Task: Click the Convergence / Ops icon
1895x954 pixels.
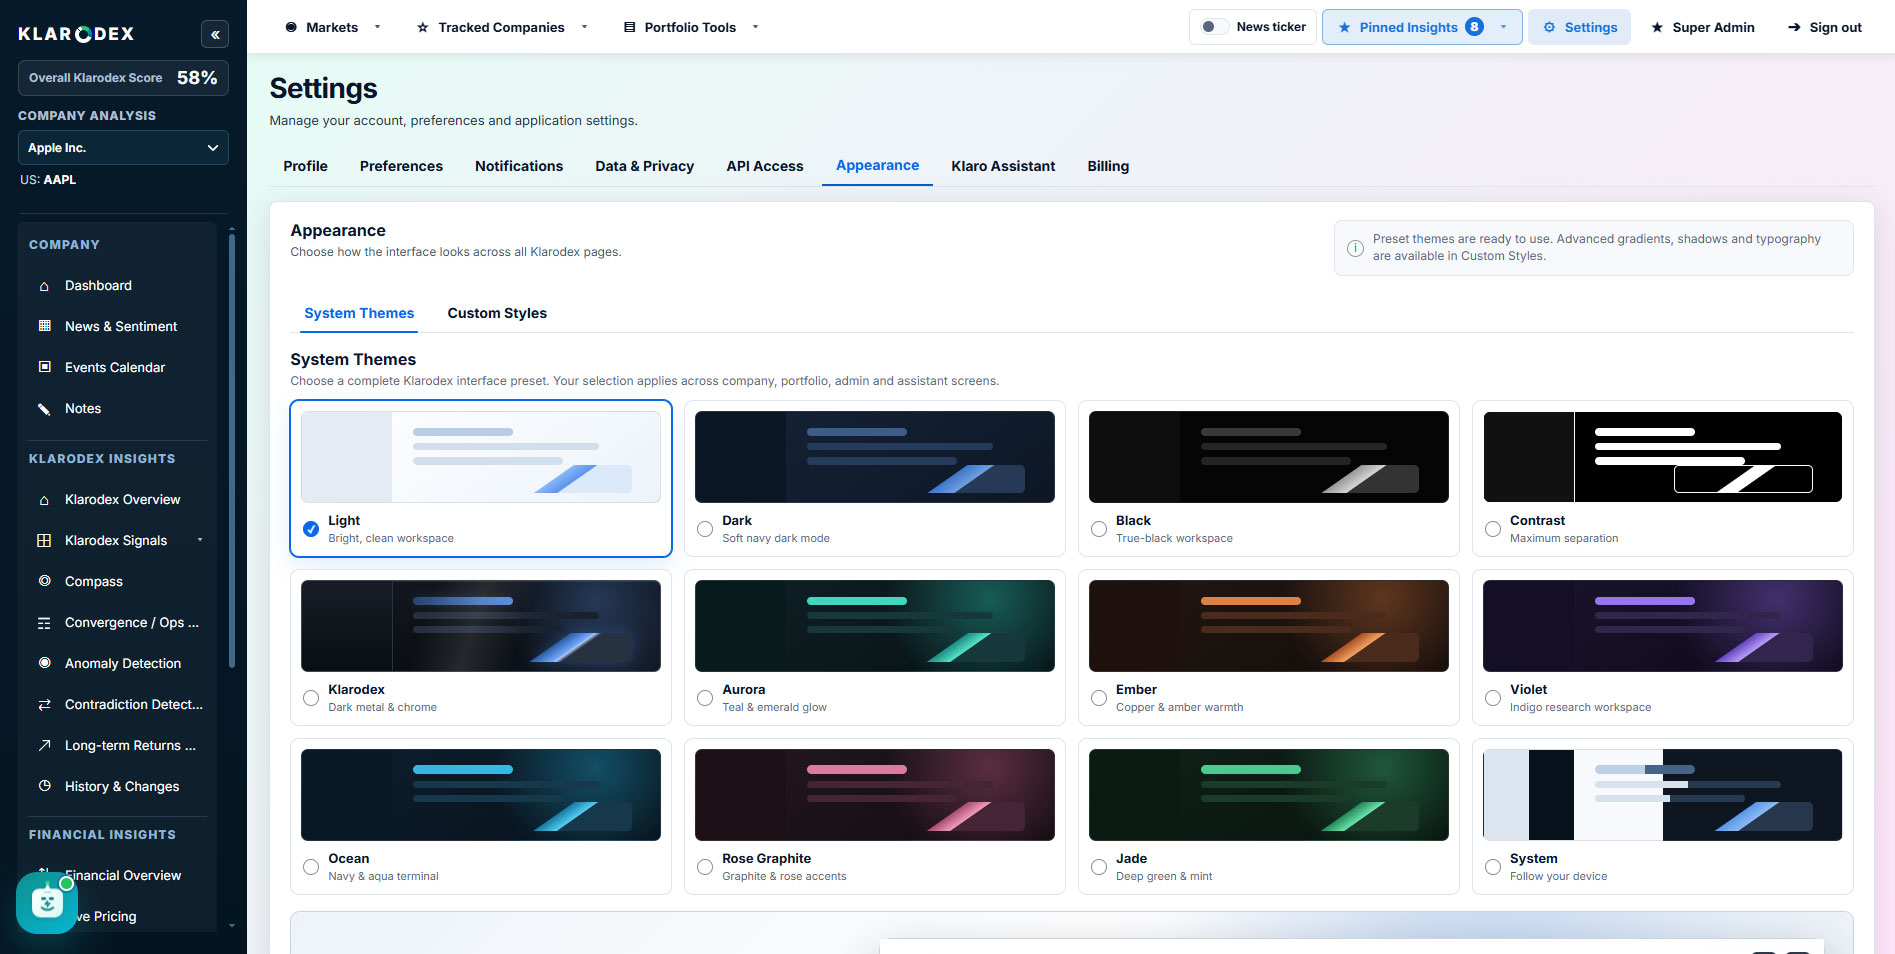Action: (x=44, y=623)
